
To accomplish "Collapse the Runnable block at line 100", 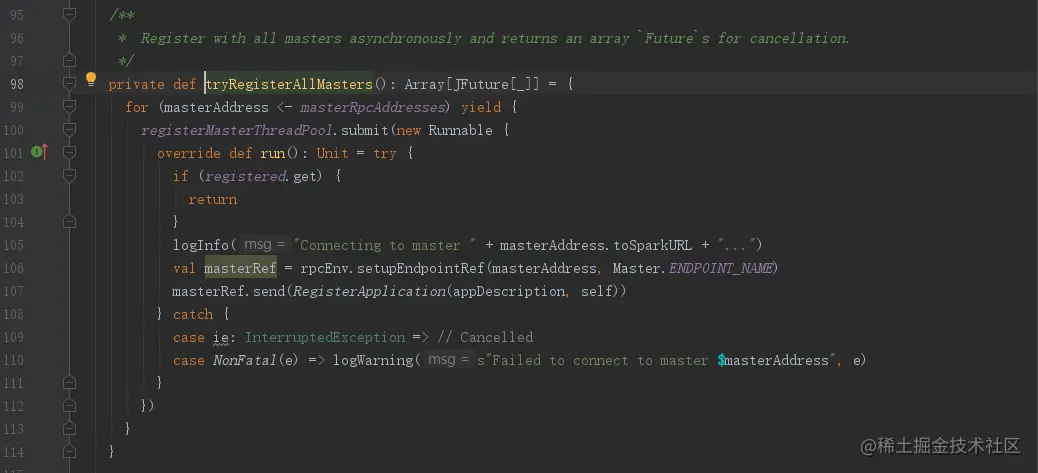I will tap(70, 130).
